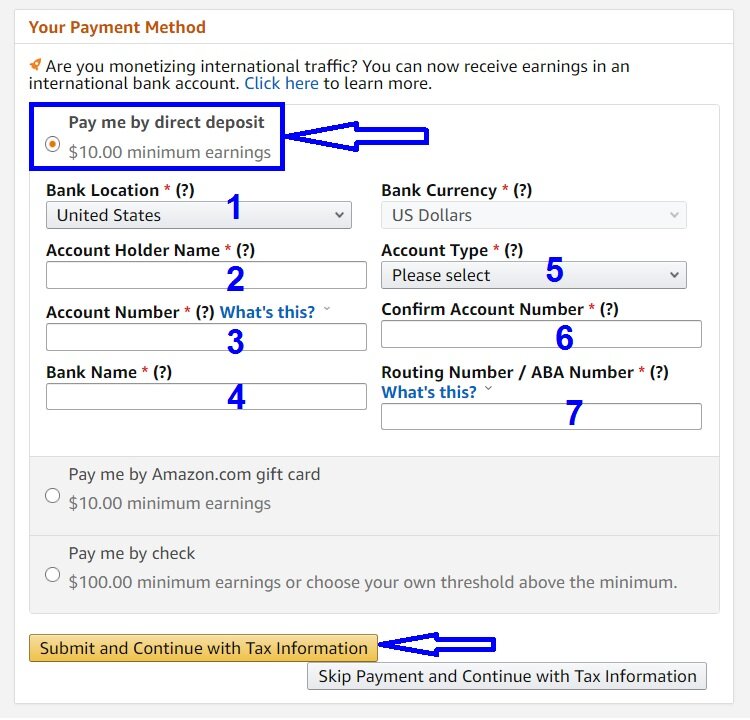The image size is (750, 720).
Task: Select Pay me by direct deposit radio button
Action: click(53, 144)
